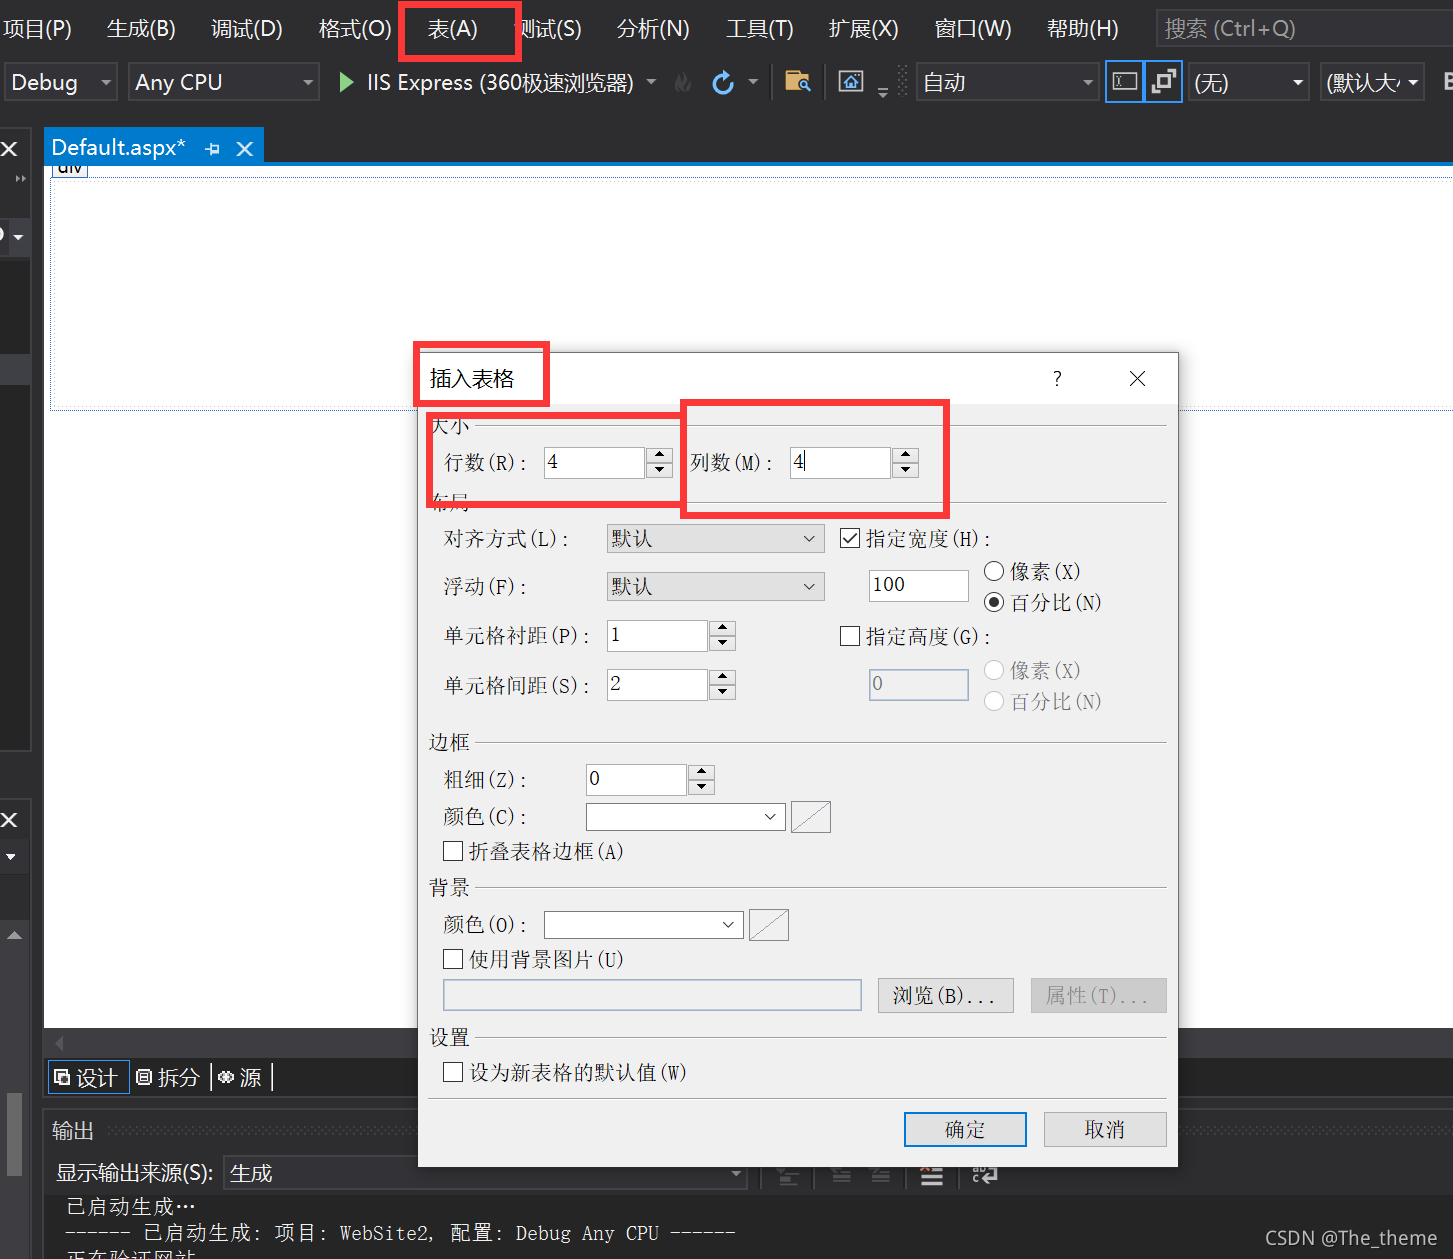This screenshot has width=1453, height=1259.
Task: Open the 生成(B) menu
Action: click(141, 29)
